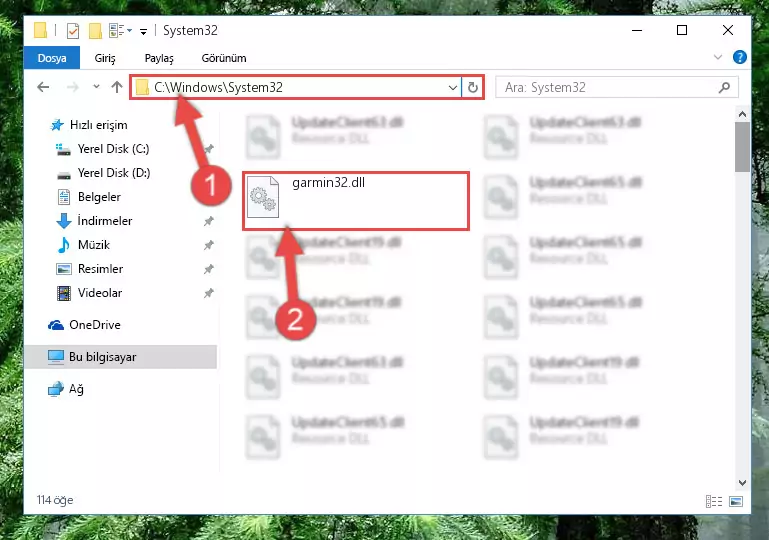Open Belgeler folder in sidebar
The image size is (769, 540).
[99, 197]
